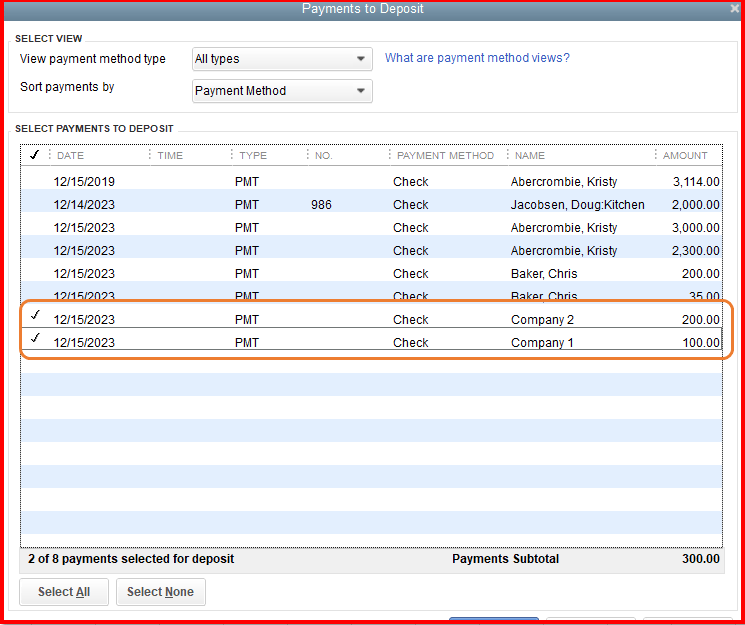
Task: Open the 'What are payment method views?' link
Action: [477, 58]
